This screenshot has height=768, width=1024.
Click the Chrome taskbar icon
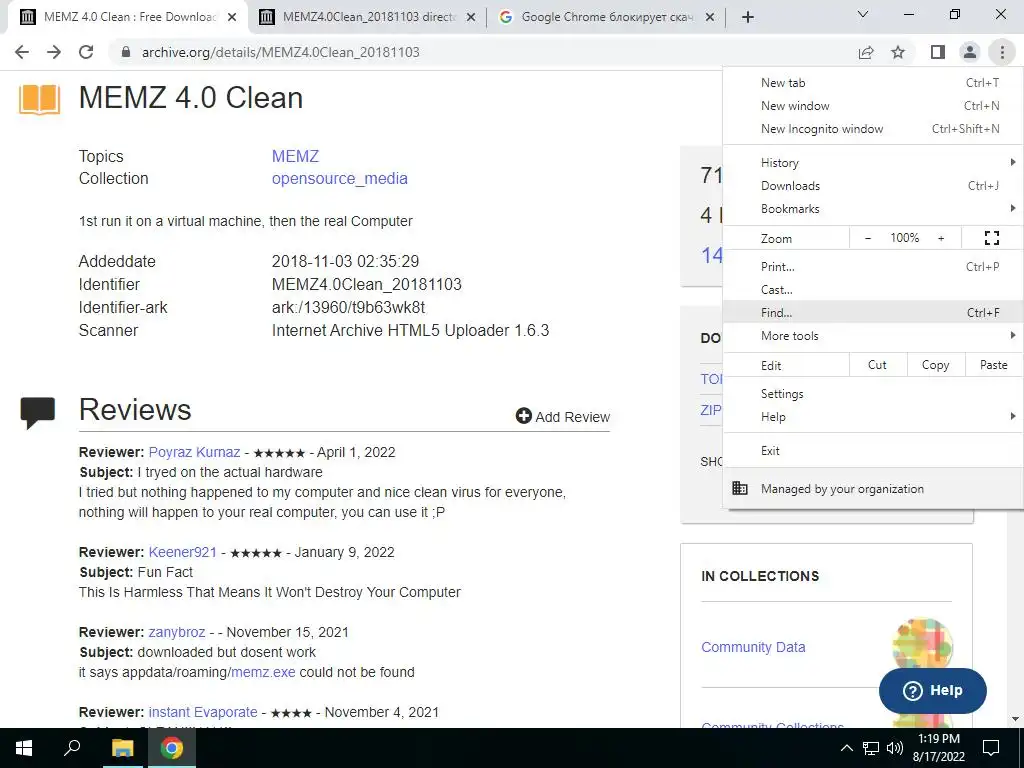(x=172, y=748)
